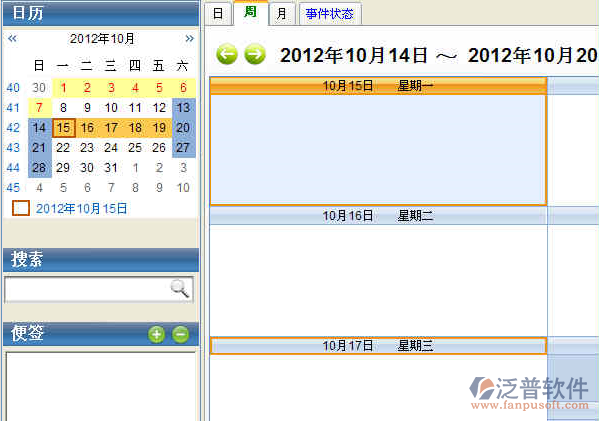Select the 周 week view tab
The width and height of the screenshot is (599, 421).
click(x=250, y=12)
